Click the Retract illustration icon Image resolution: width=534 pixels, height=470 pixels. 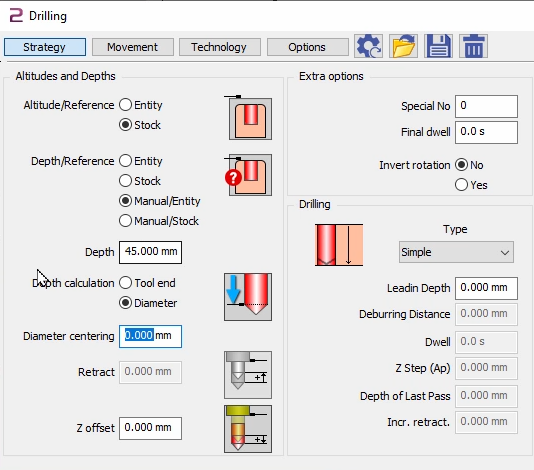point(248,375)
